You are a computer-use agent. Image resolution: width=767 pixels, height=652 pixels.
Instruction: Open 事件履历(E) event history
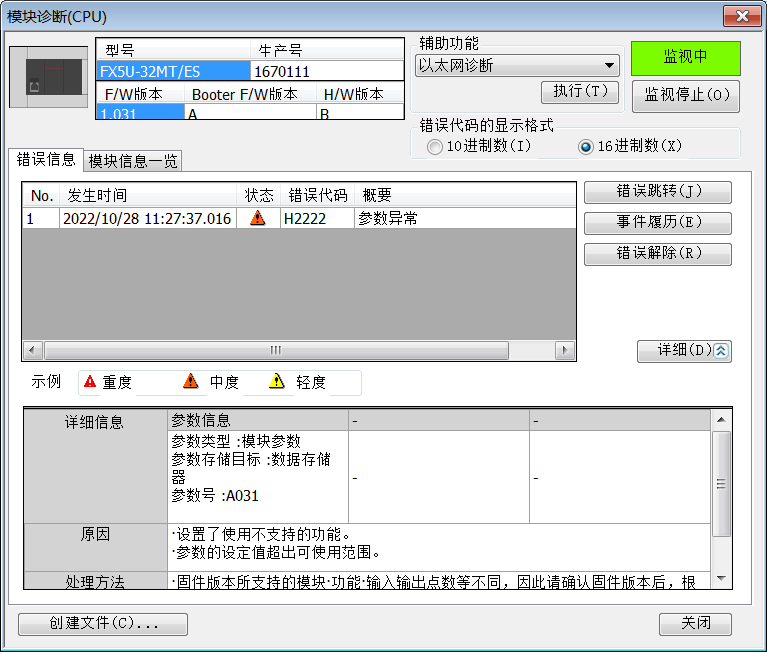click(657, 224)
